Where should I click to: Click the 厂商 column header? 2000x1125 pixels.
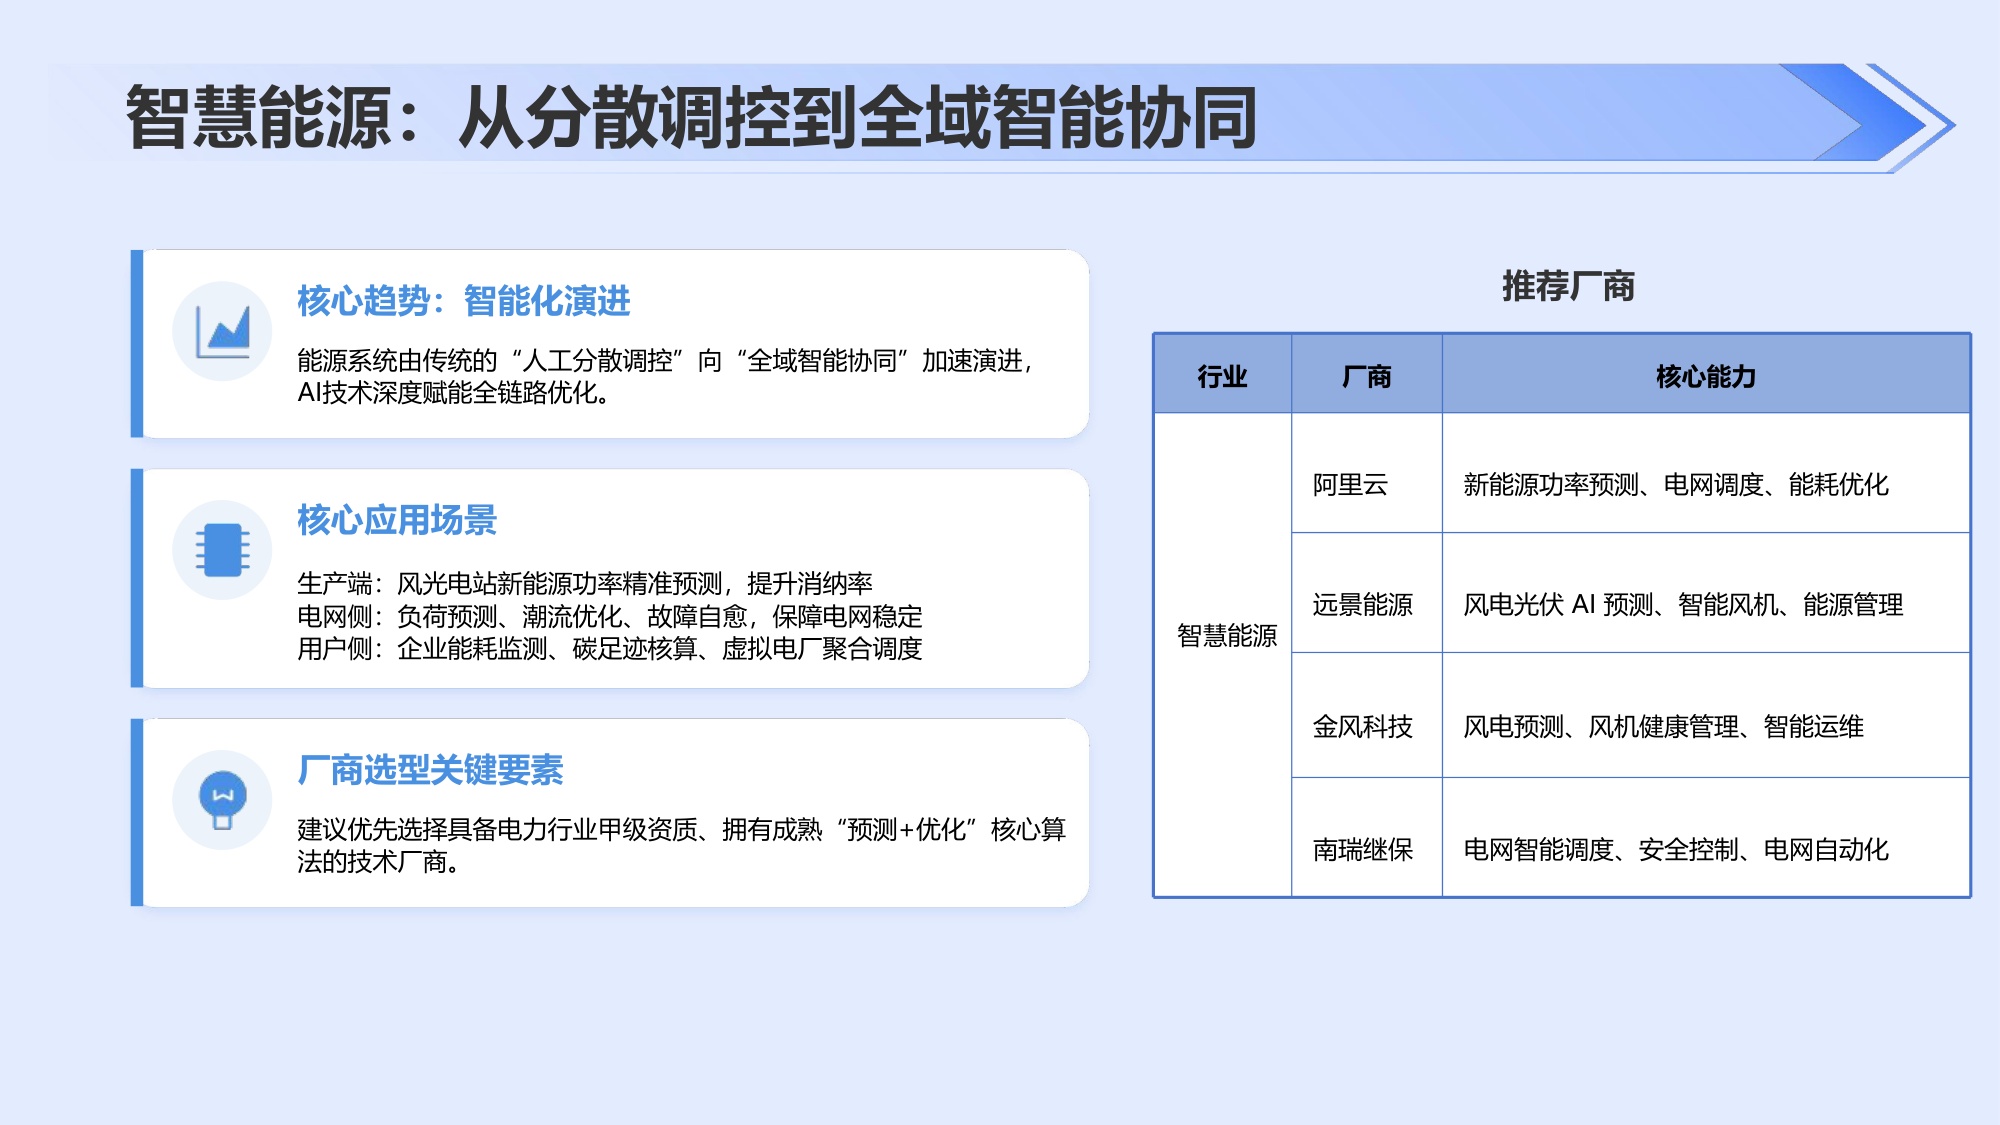[x=1366, y=374]
